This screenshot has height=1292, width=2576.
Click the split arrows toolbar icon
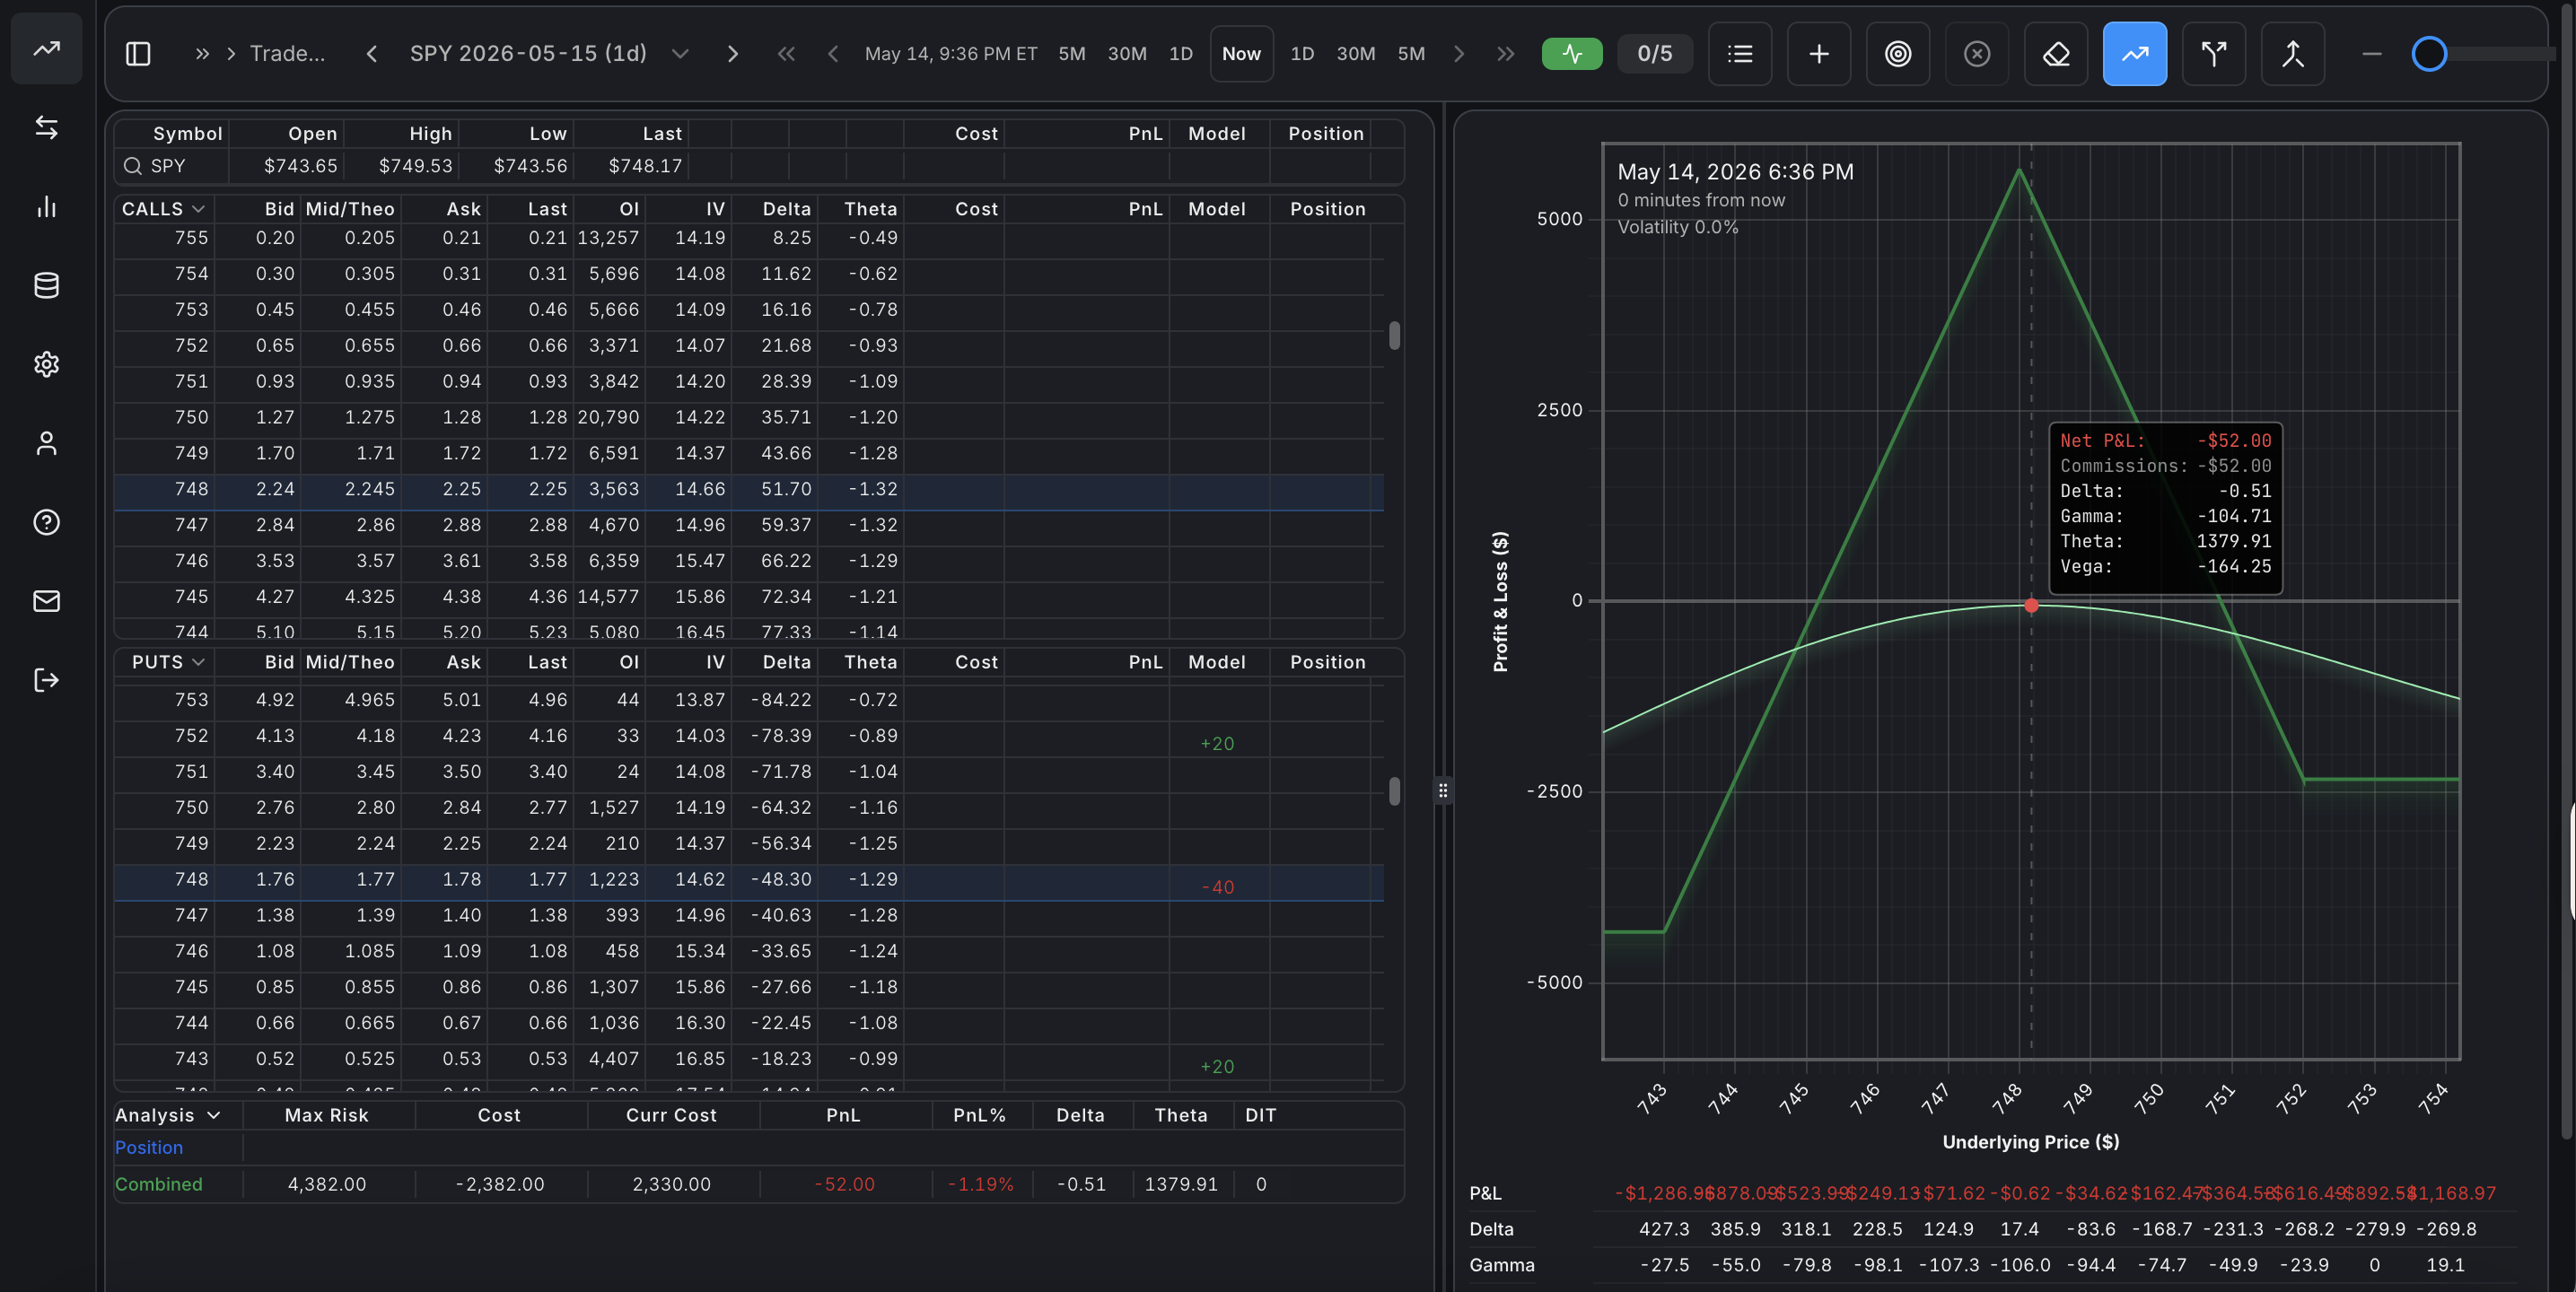pyautogui.click(x=2214, y=54)
